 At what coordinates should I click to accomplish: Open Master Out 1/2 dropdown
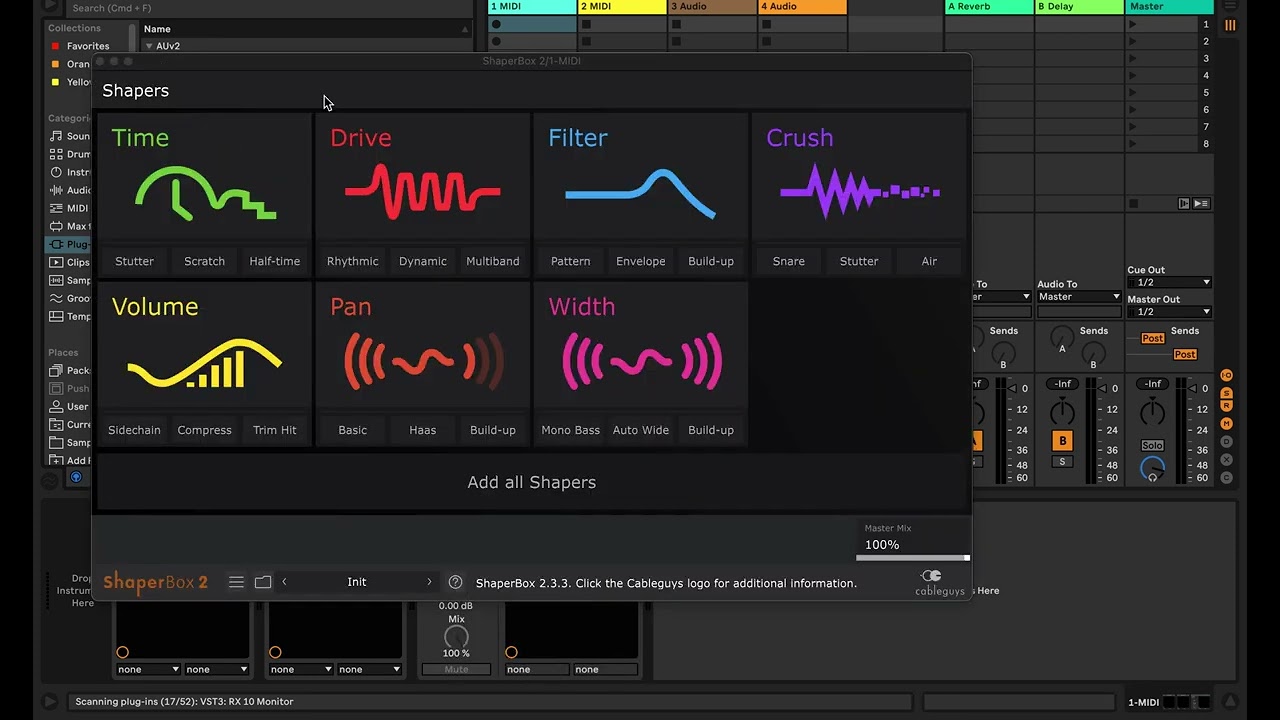pos(1169,312)
